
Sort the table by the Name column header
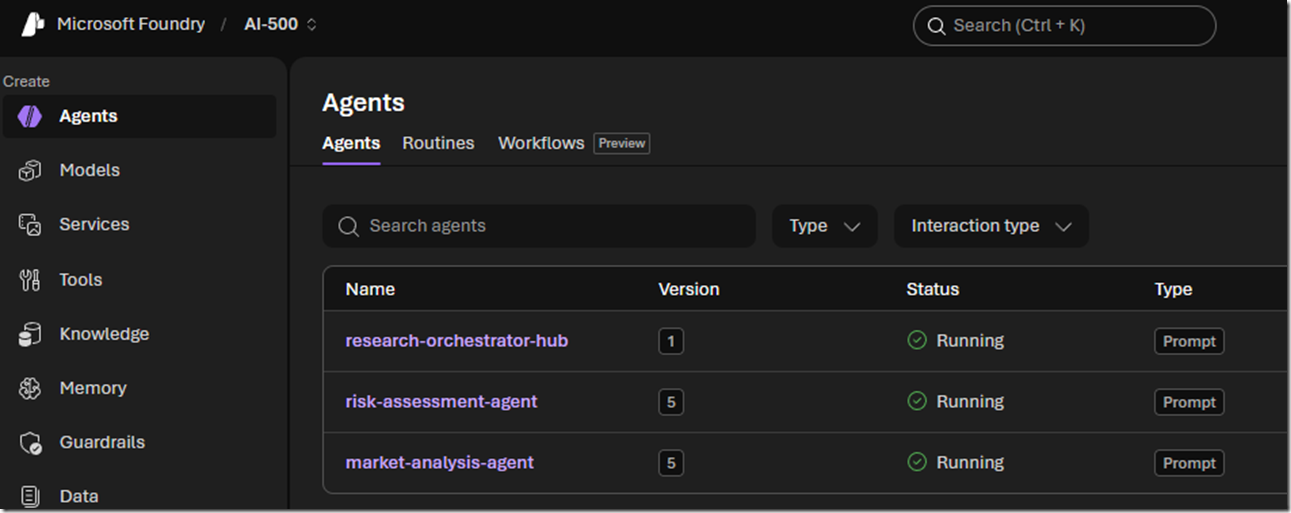pos(370,289)
